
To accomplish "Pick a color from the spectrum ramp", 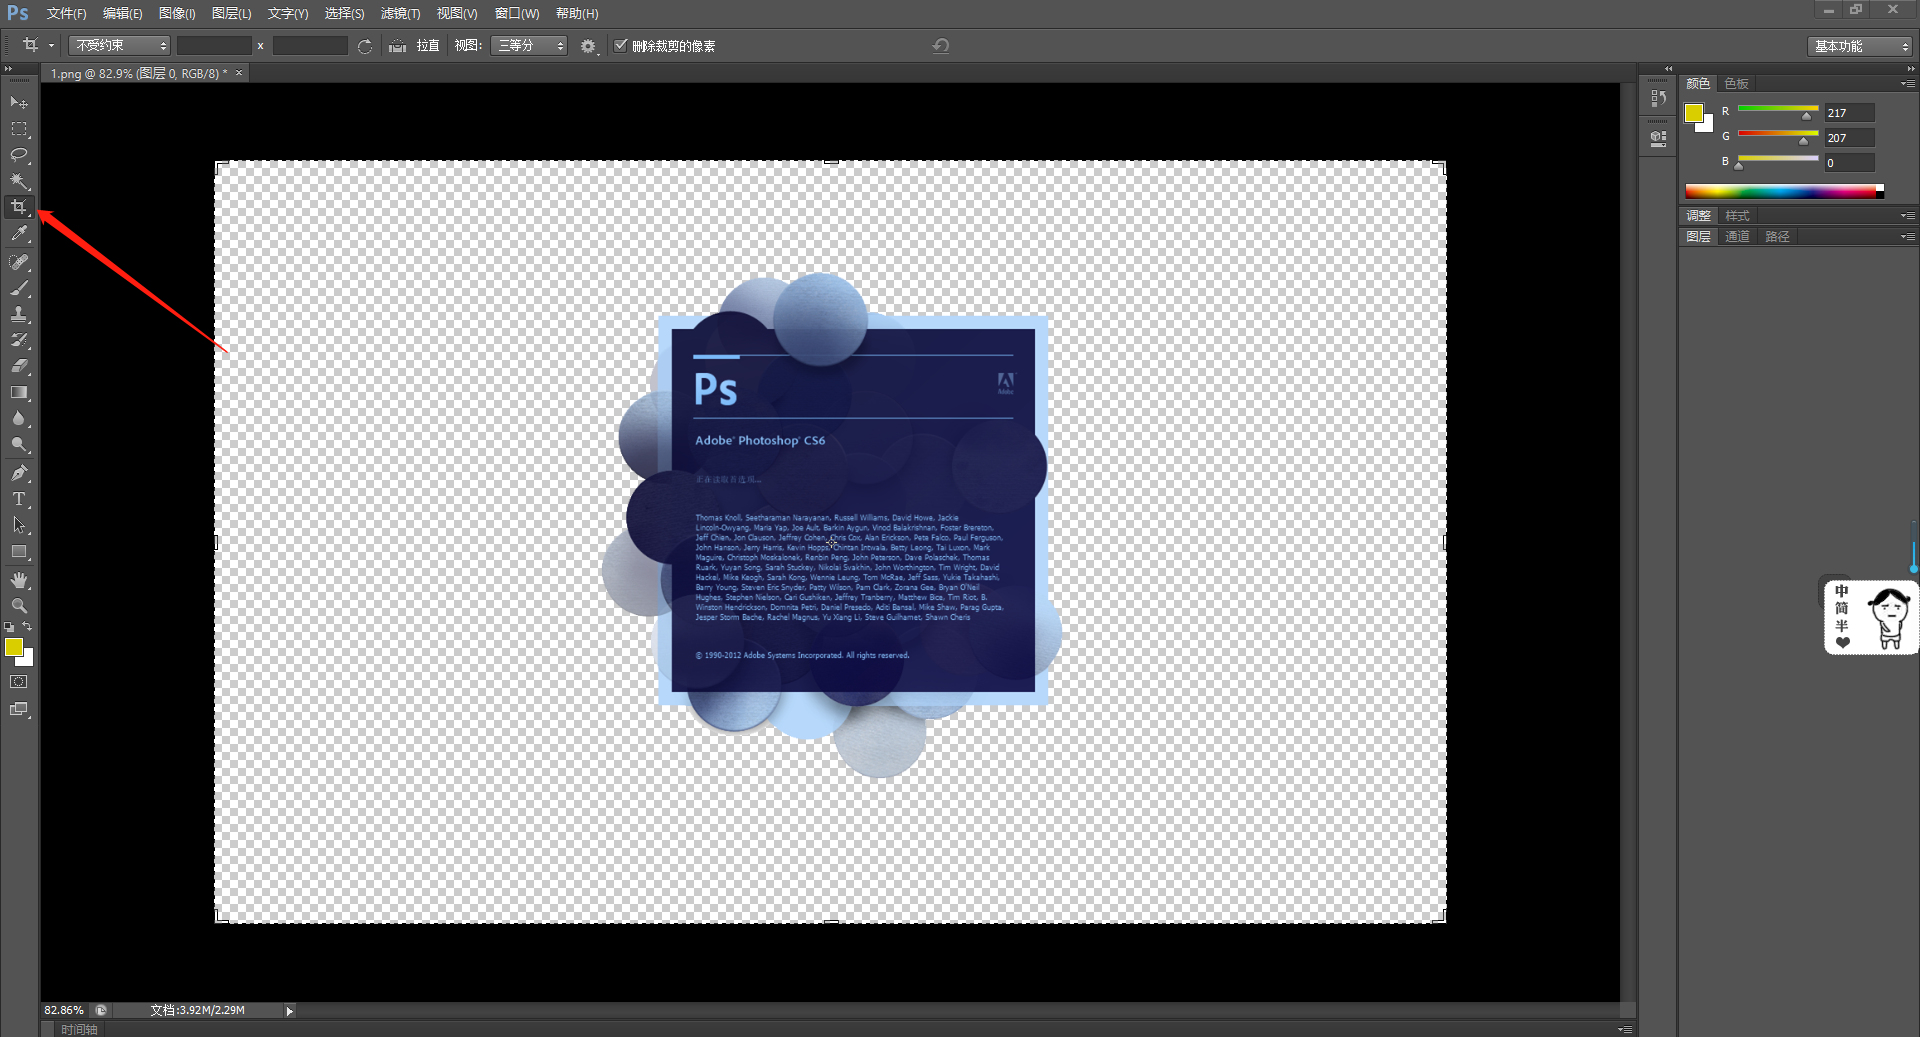I will click(x=1784, y=191).
